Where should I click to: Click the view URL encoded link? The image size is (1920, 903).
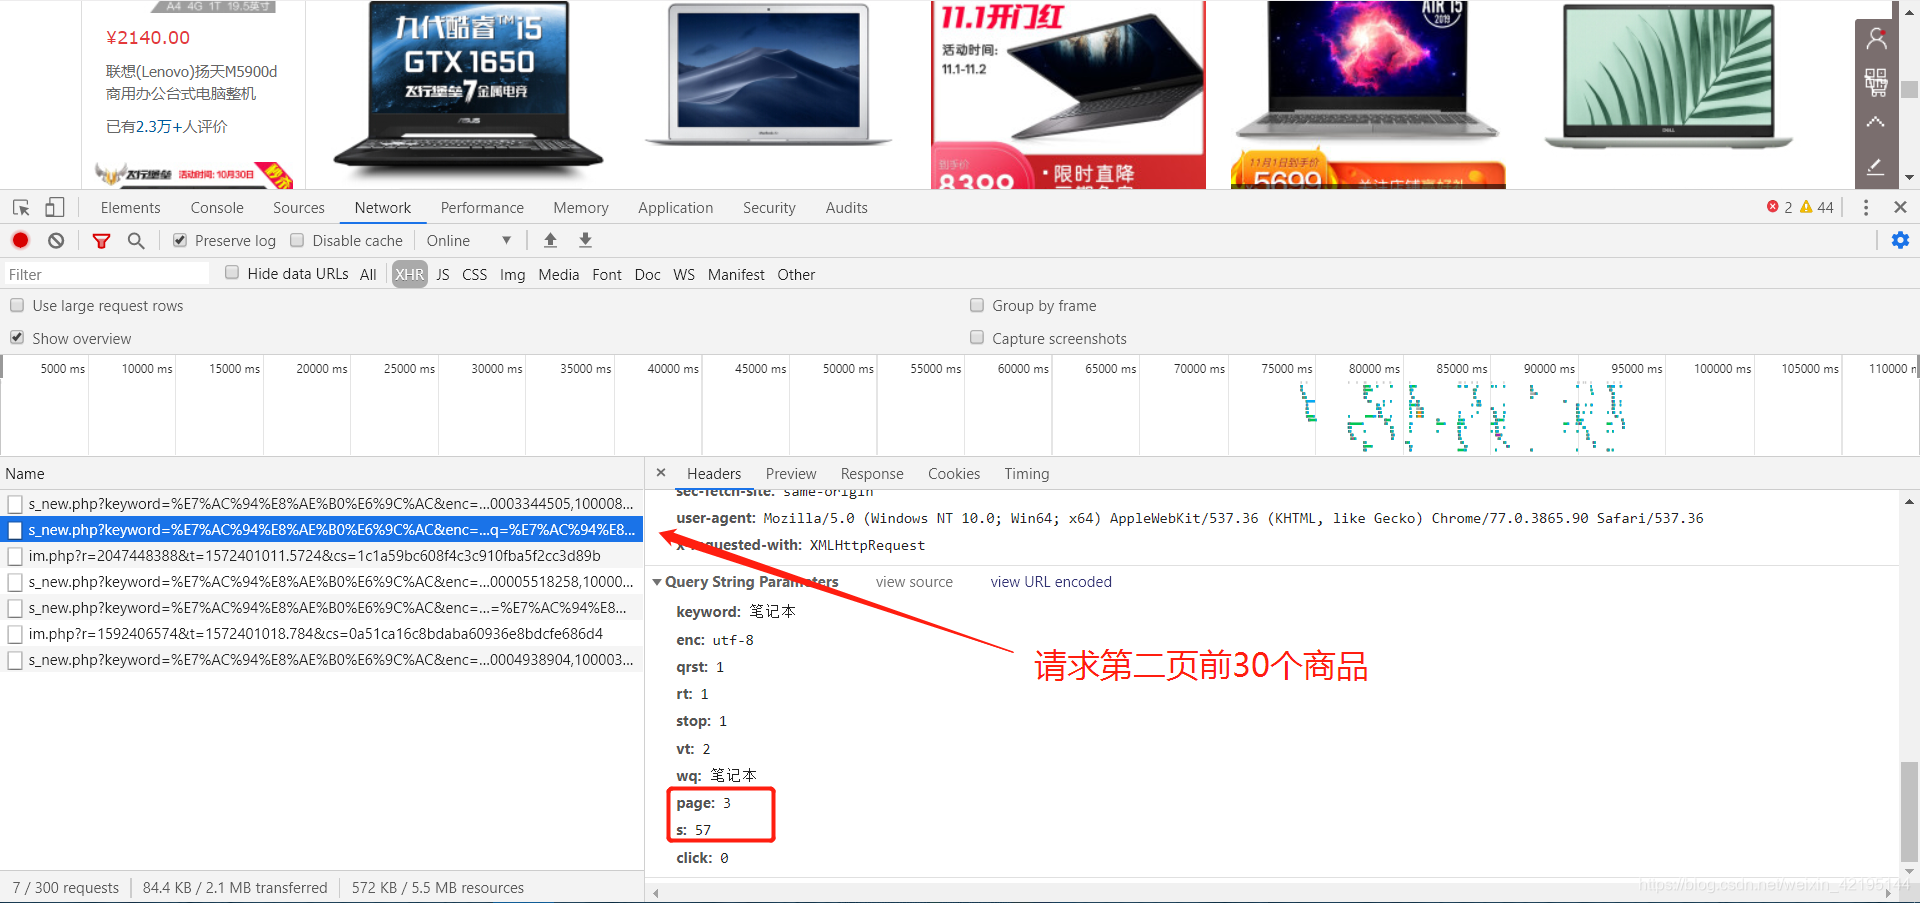click(1051, 582)
